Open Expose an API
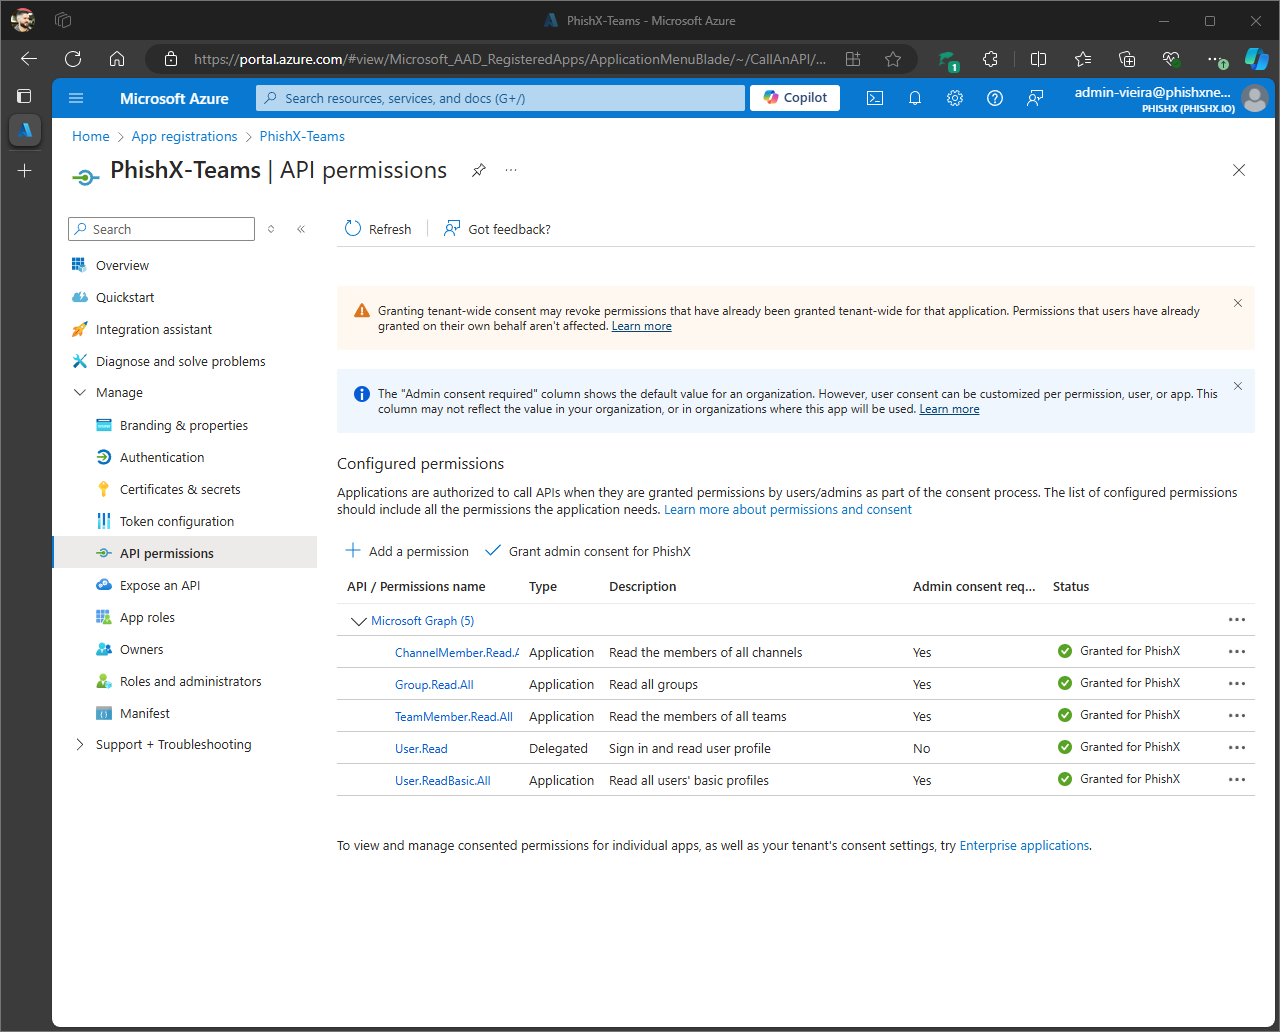This screenshot has width=1280, height=1032. click(x=160, y=585)
